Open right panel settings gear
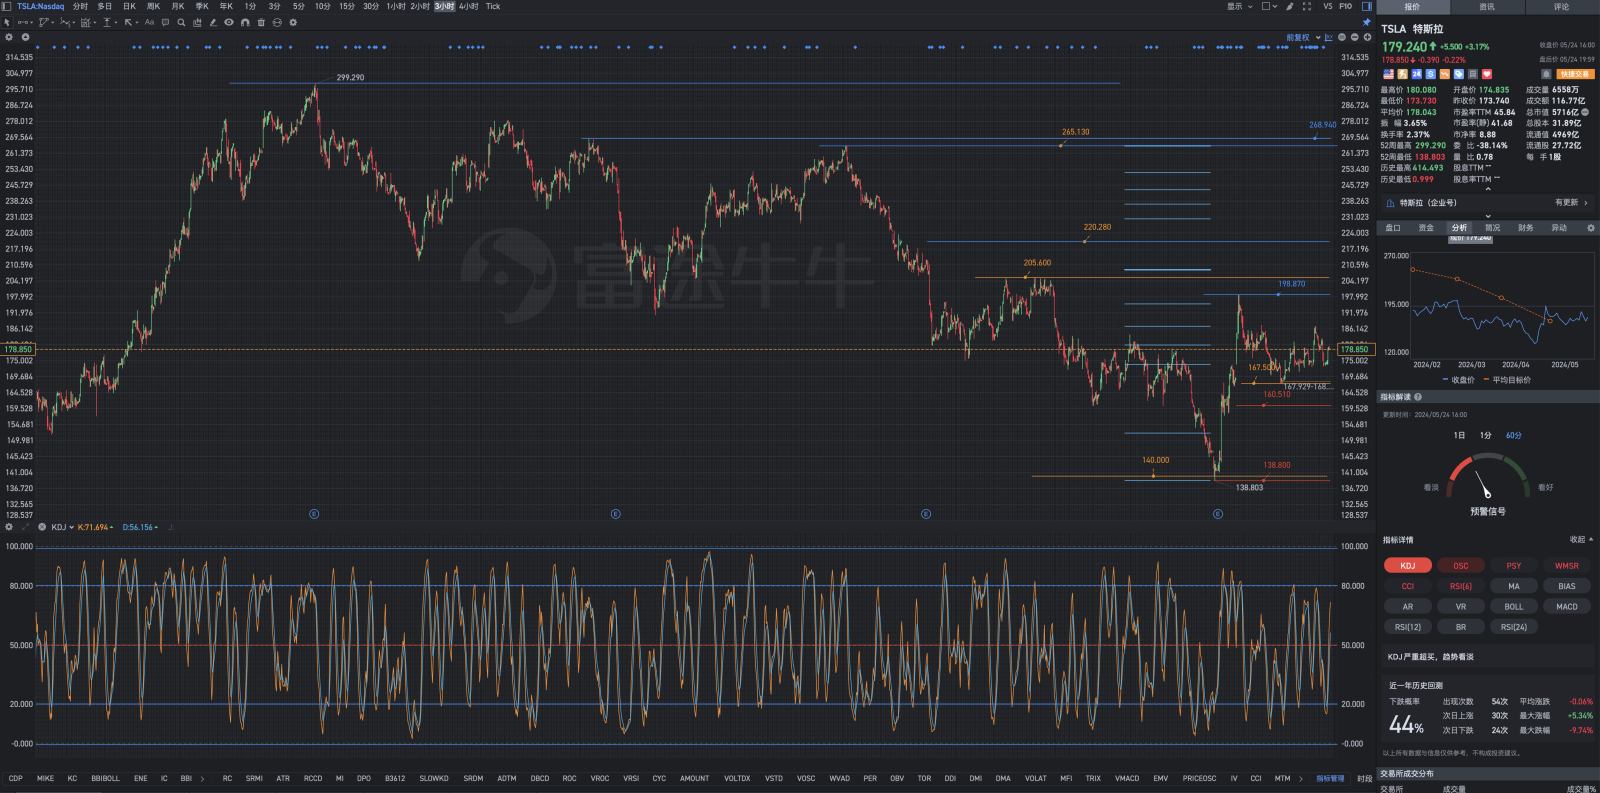The image size is (1600, 793). pos(1591,228)
